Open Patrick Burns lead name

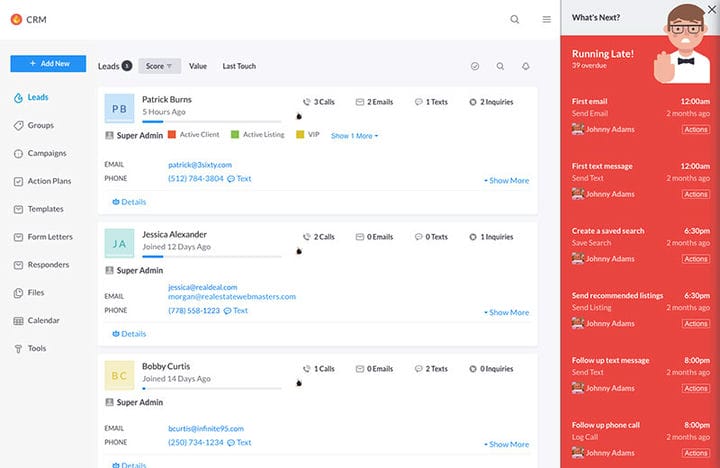point(167,99)
